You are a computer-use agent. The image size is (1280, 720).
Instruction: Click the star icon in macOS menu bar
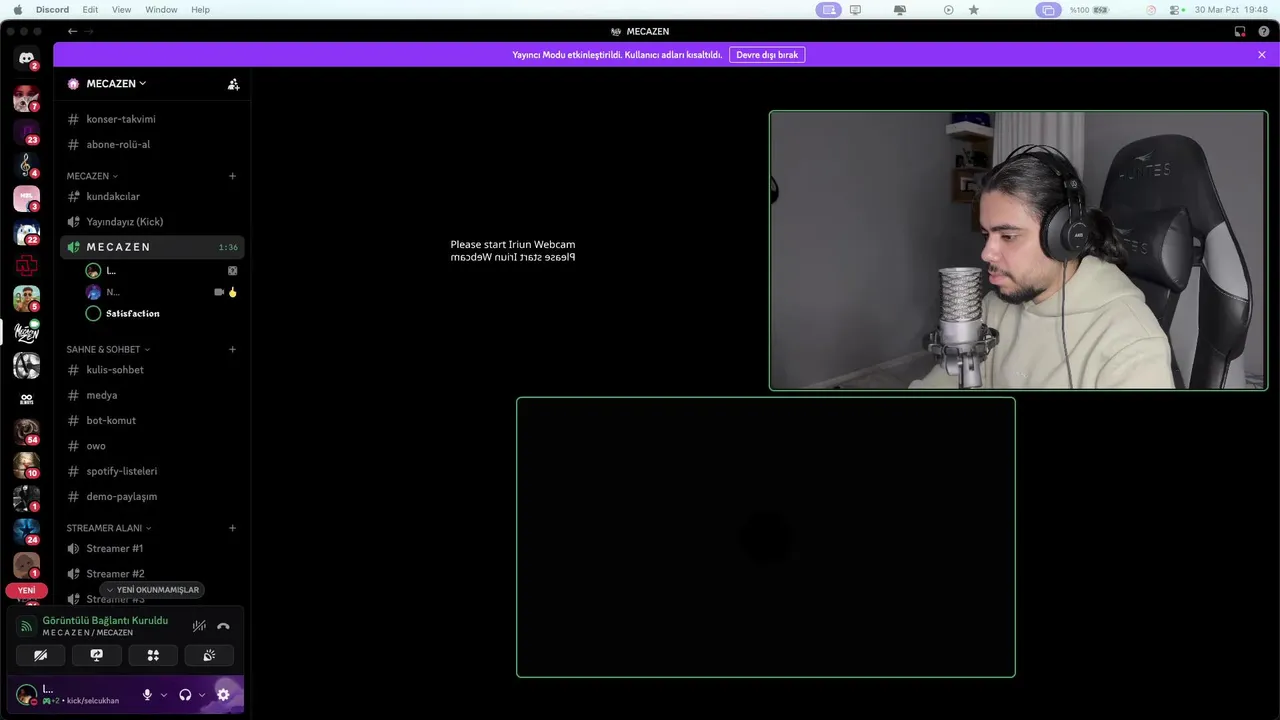point(974,10)
